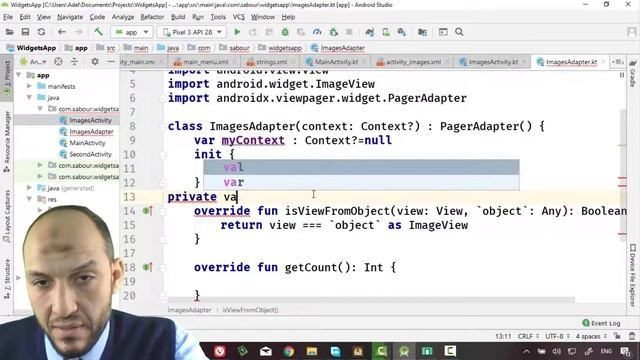Image resolution: width=640 pixels, height=360 pixels.
Task: Toggle the Device File Explorer panel
Action: coord(633,276)
